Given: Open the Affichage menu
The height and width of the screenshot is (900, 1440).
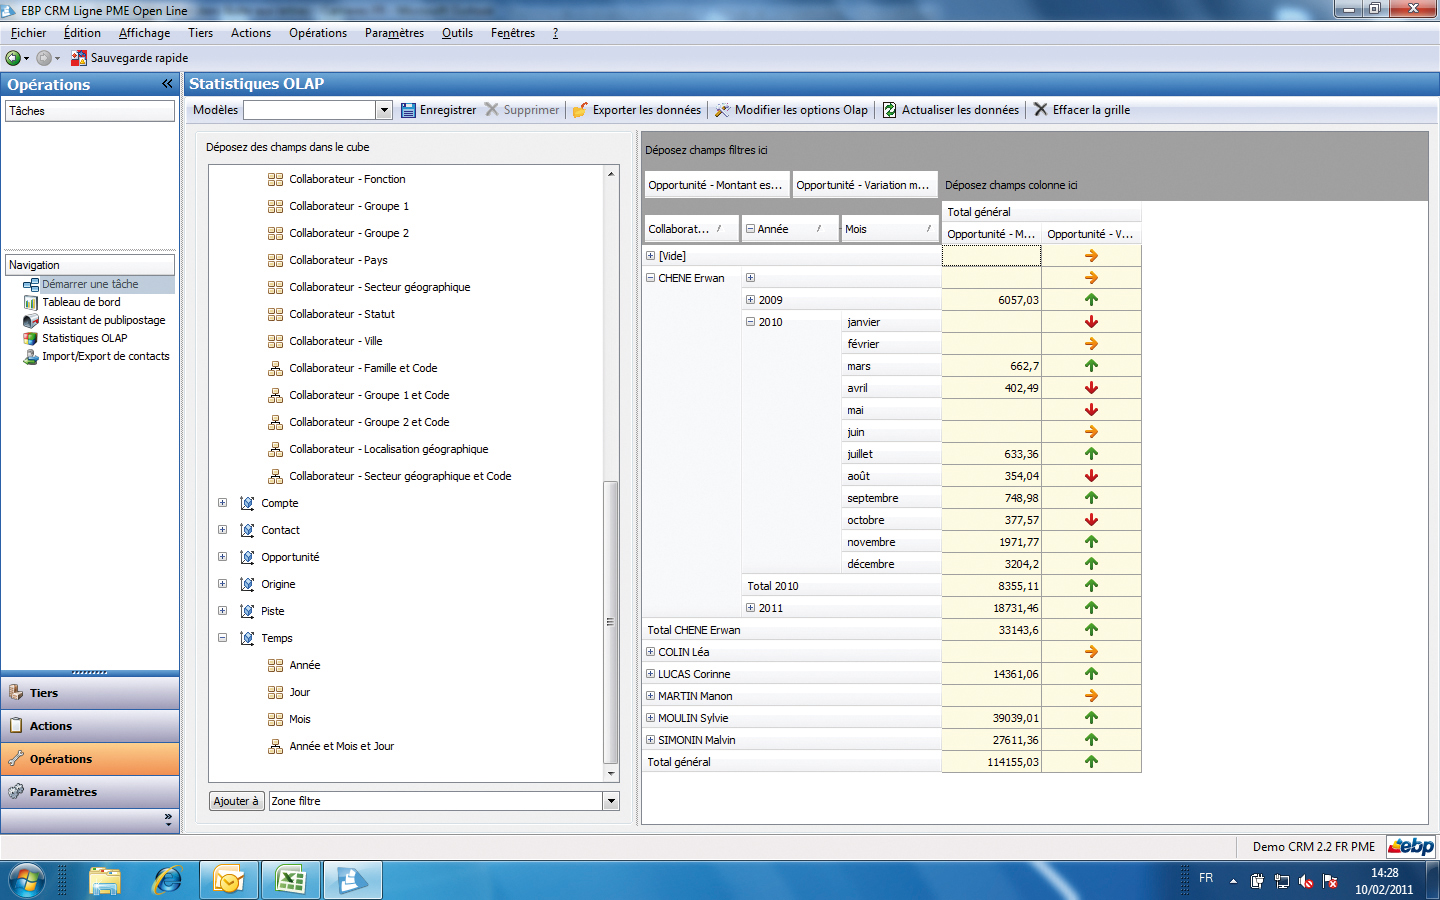Looking at the screenshot, I should (x=144, y=33).
